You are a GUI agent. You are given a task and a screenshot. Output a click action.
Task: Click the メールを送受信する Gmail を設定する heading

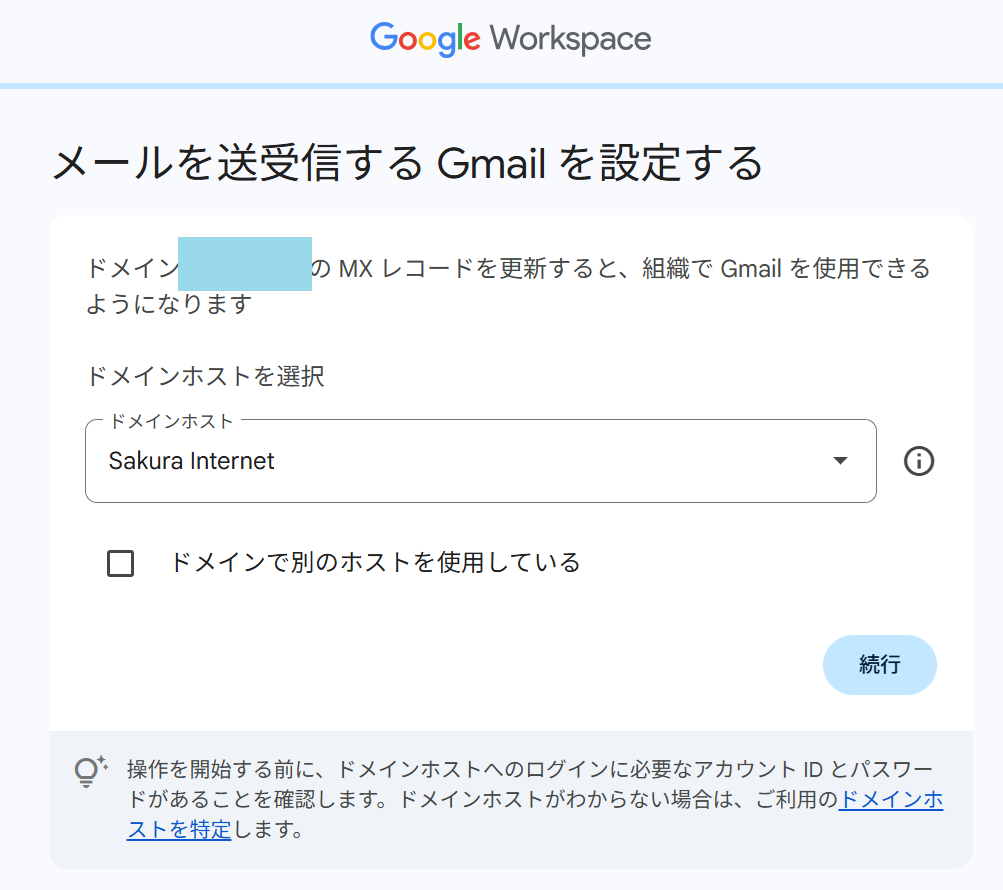coord(407,163)
